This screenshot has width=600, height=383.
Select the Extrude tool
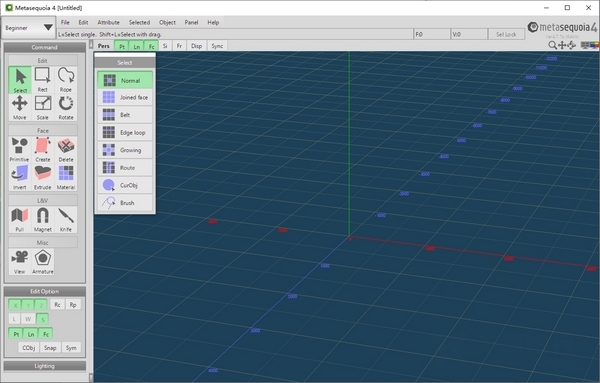point(42,178)
